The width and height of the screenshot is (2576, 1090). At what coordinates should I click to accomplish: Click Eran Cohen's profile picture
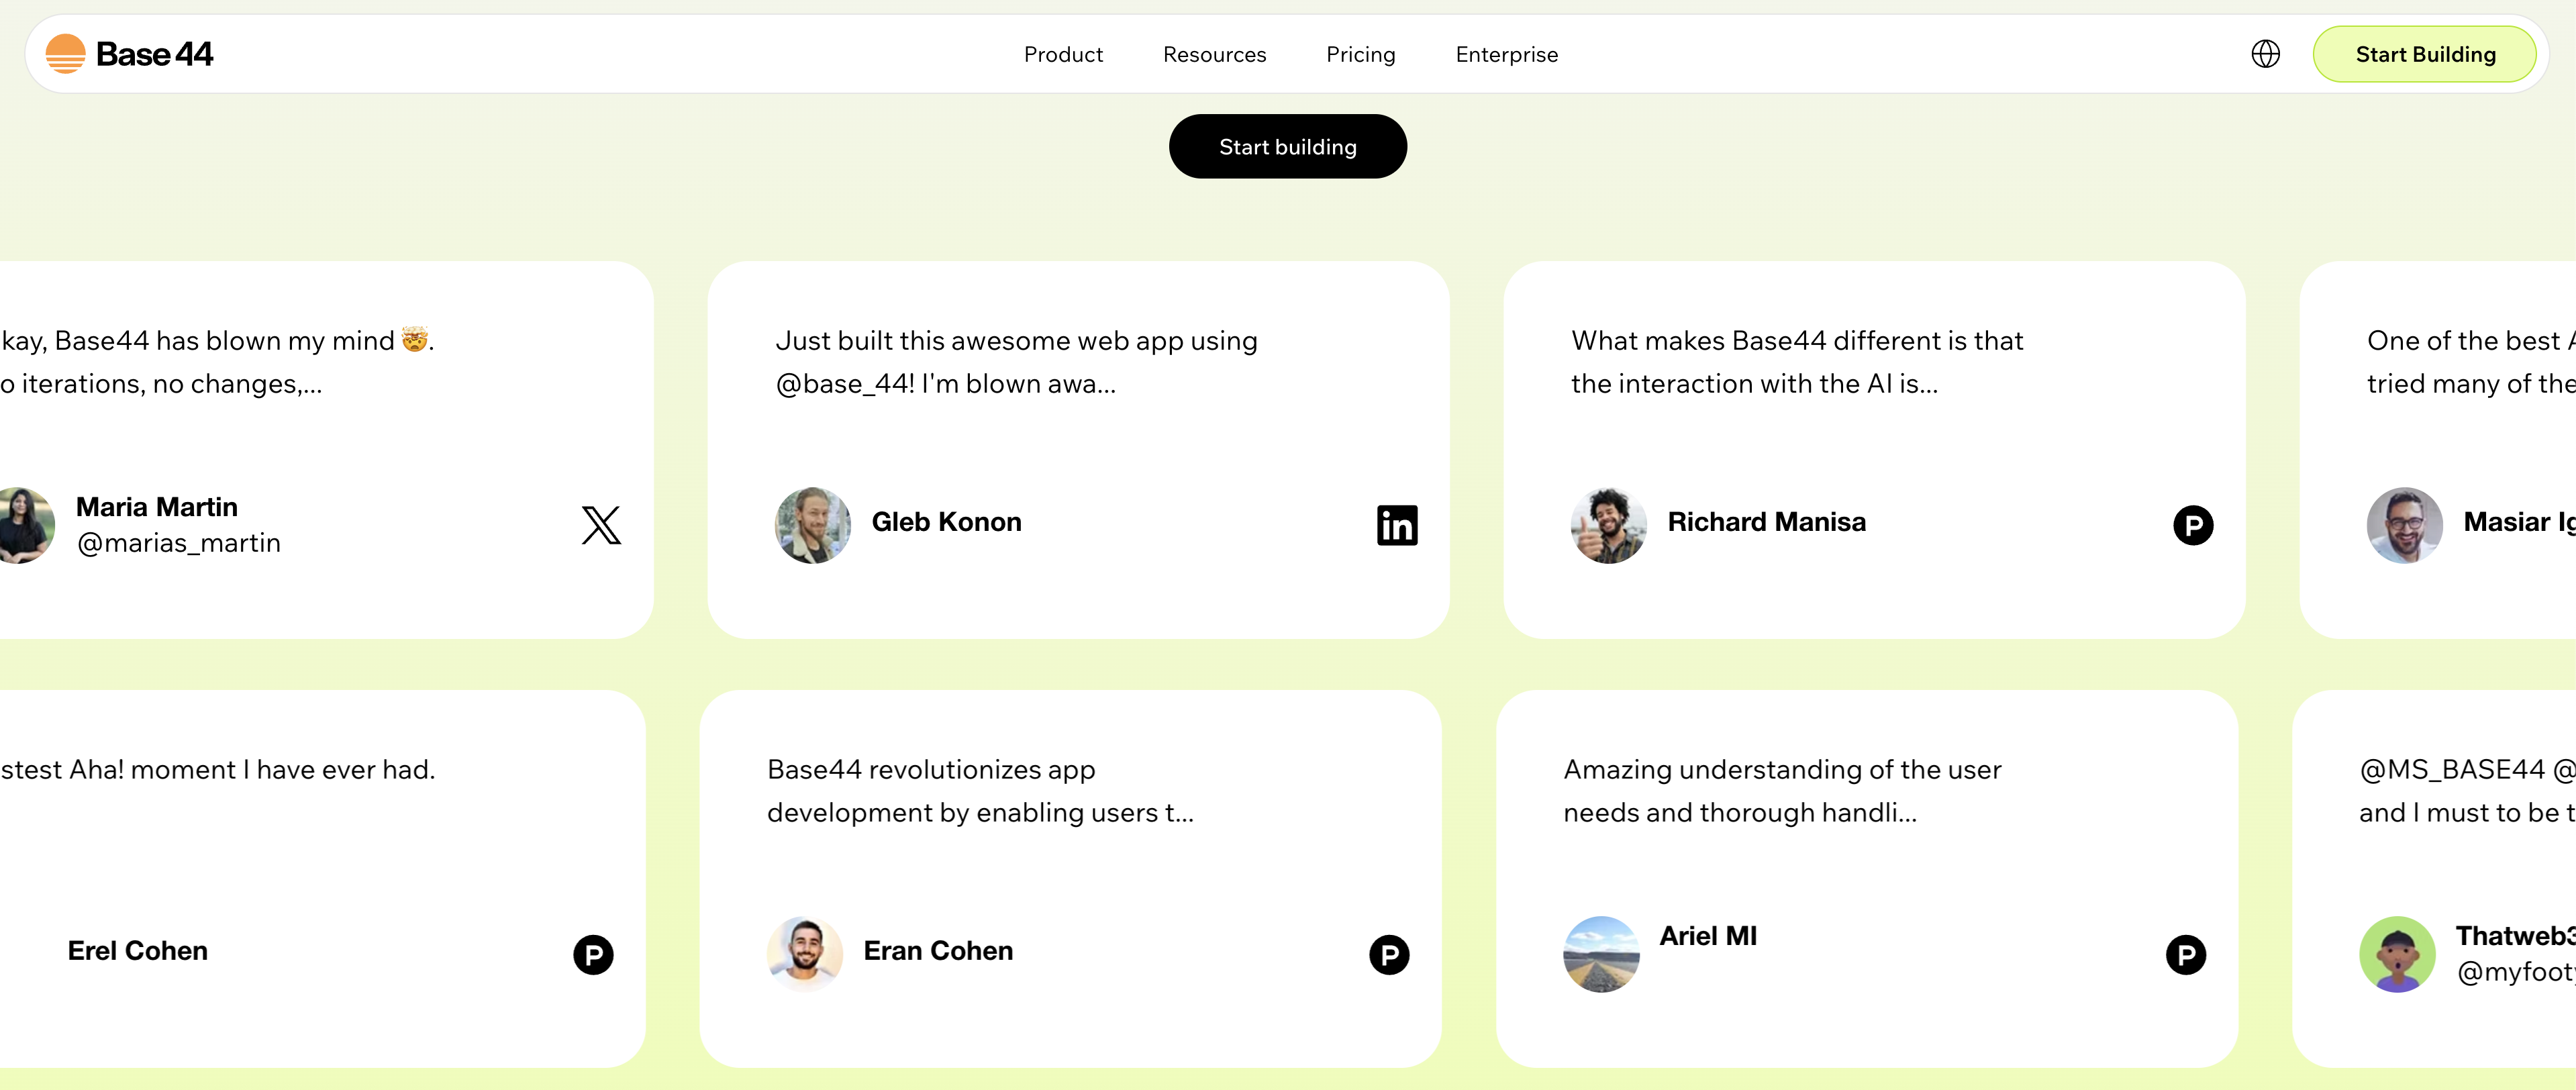point(804,954)
